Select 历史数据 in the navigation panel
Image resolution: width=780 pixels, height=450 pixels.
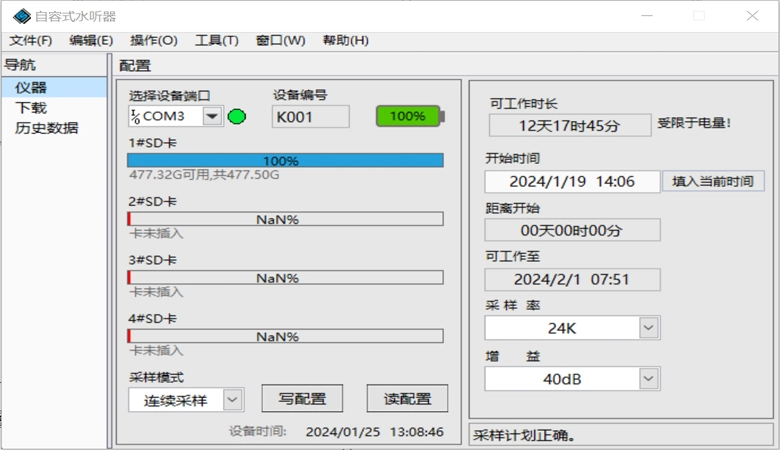pos(46,128)
